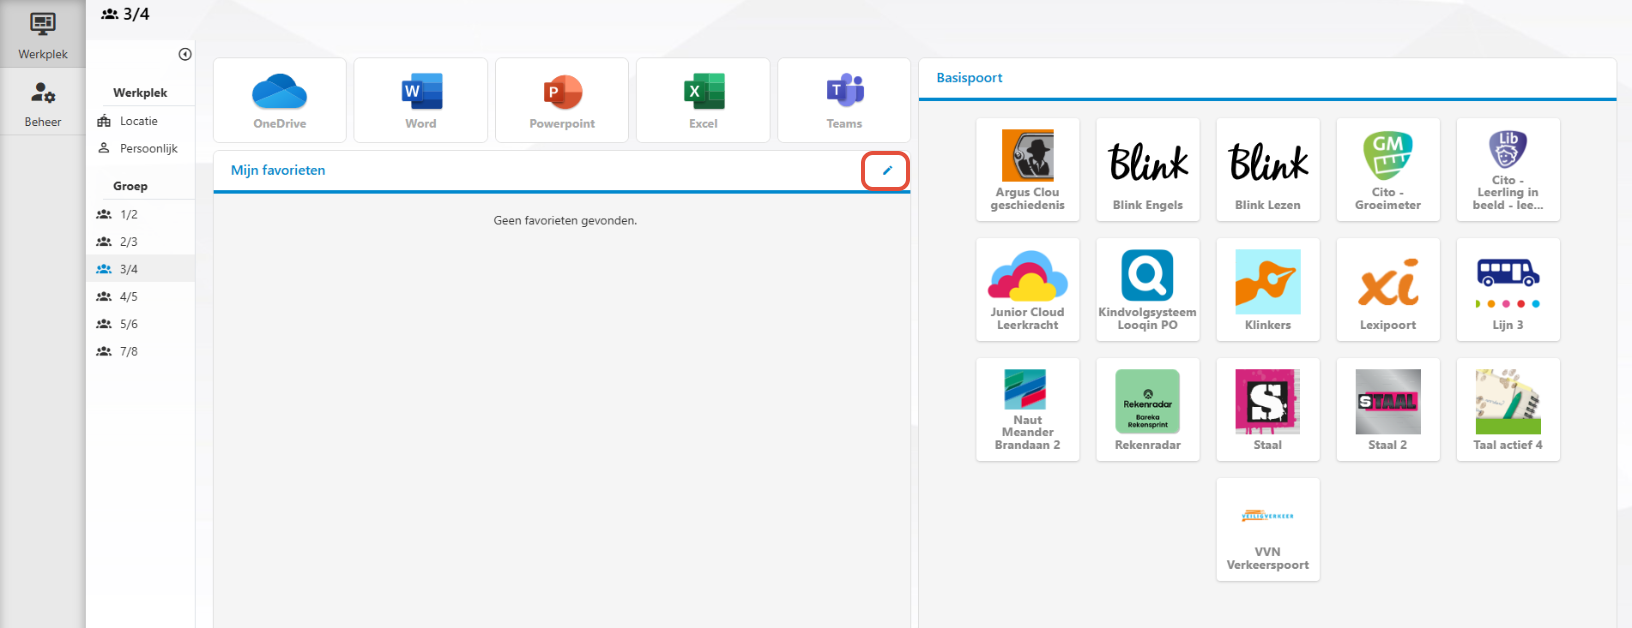Edit Mijn favorieten with the pencil icon

886,171
